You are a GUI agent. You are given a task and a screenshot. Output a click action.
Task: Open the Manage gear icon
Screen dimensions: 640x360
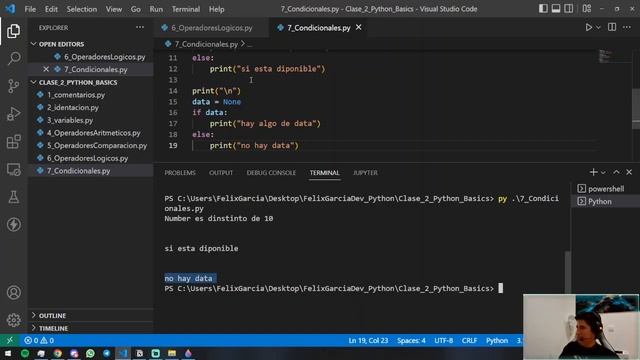click(x=13, y=320)
